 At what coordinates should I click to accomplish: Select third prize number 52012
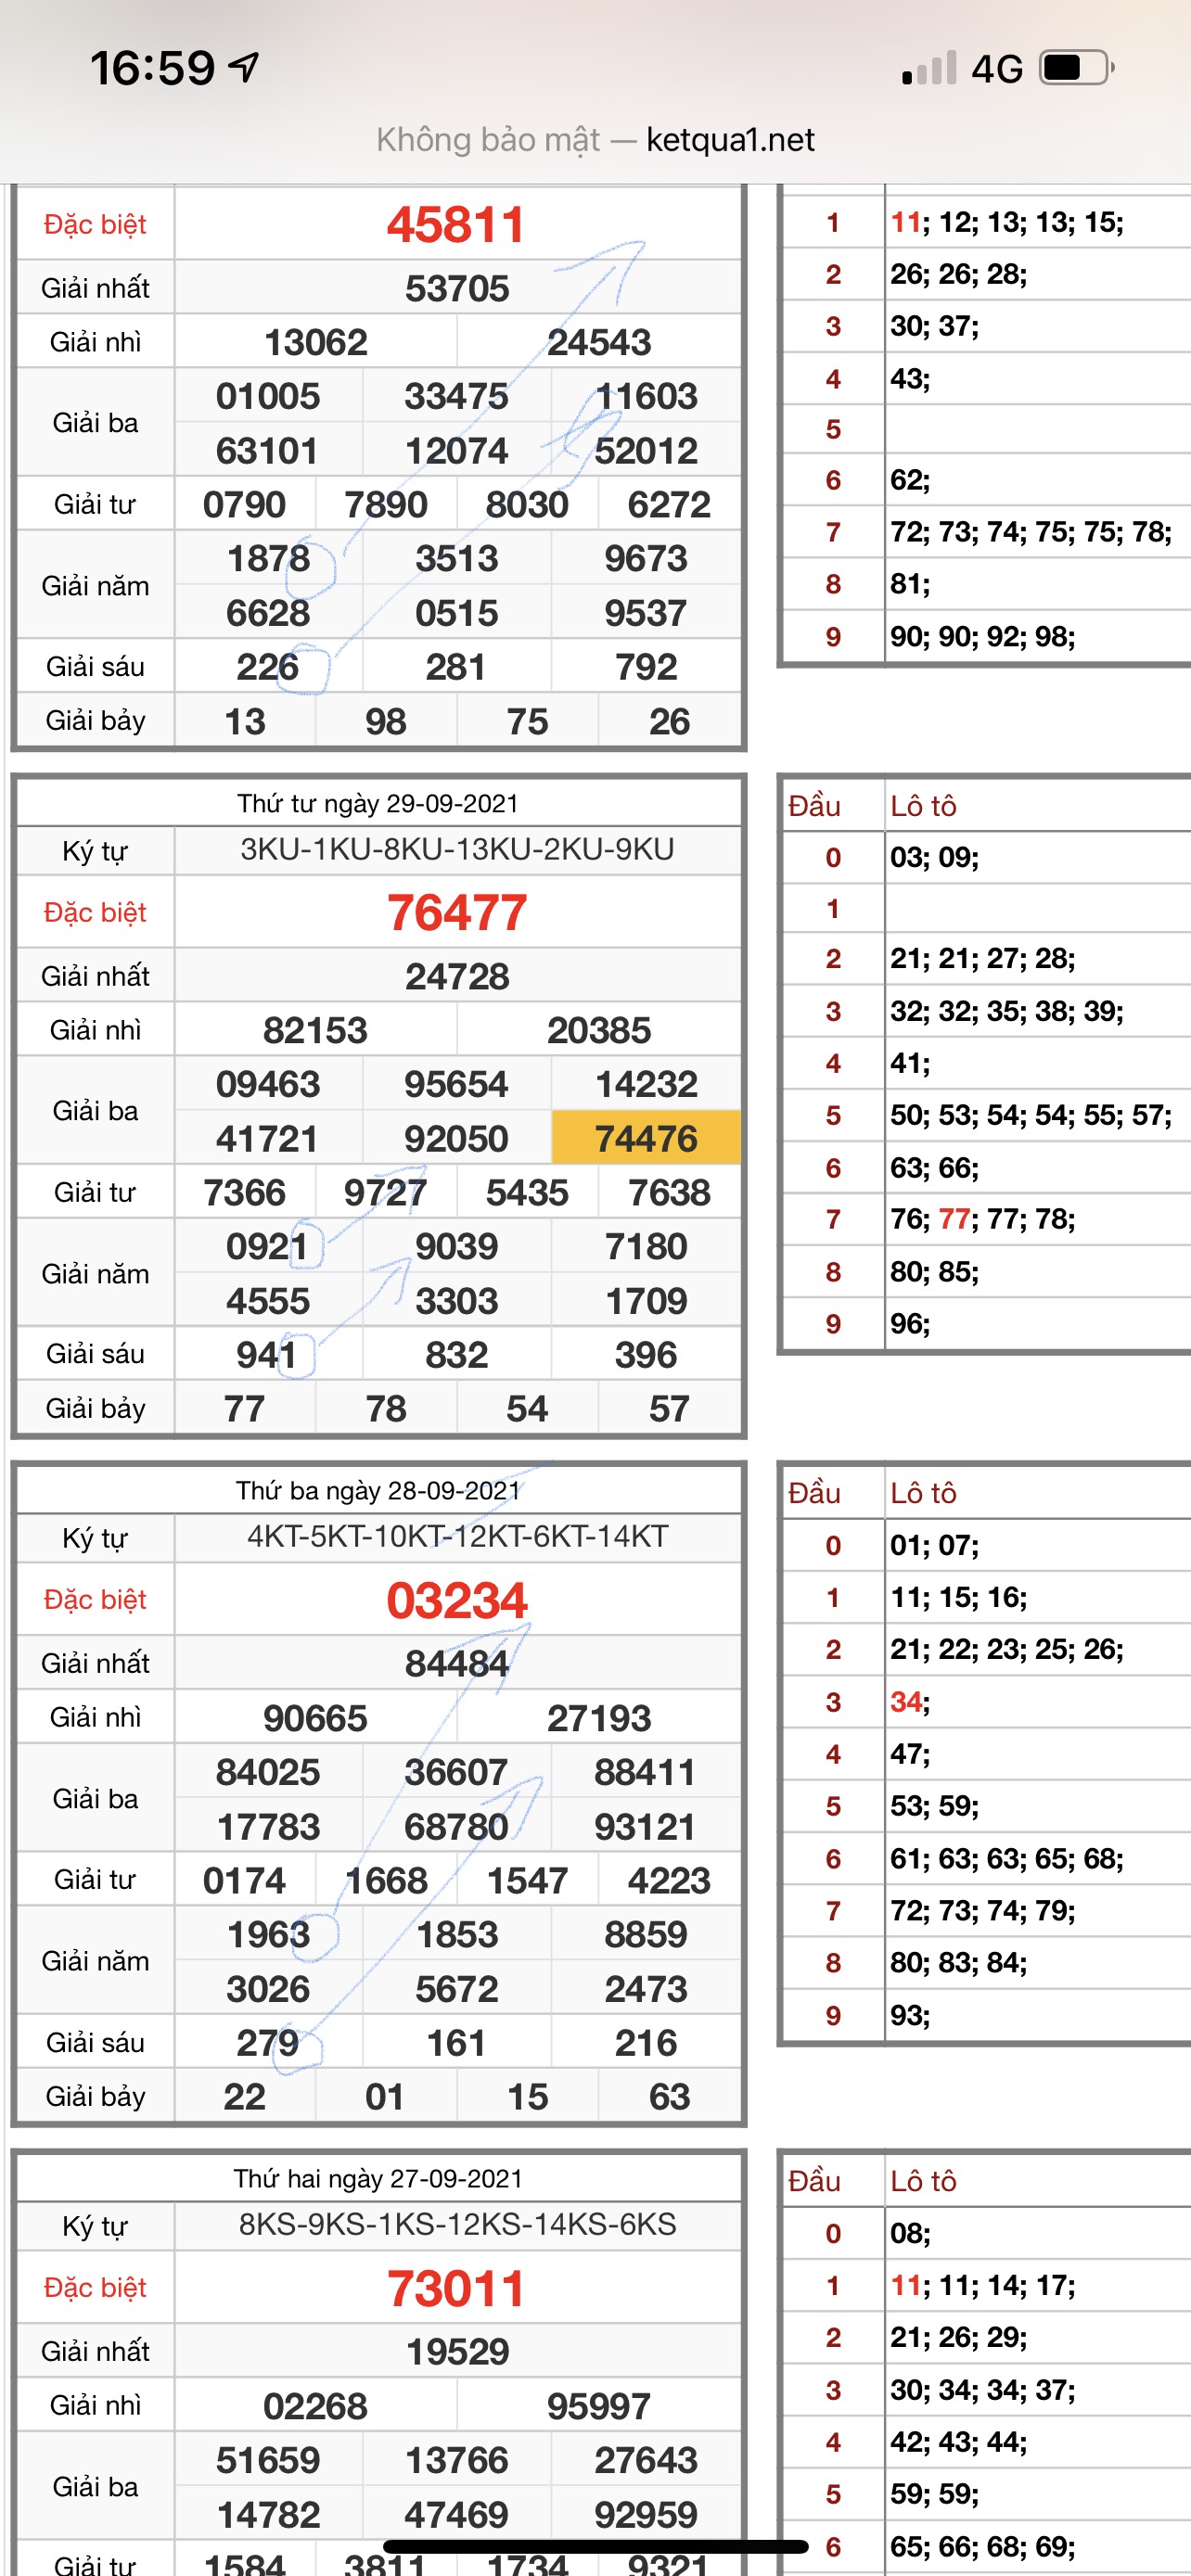[646, 451]
